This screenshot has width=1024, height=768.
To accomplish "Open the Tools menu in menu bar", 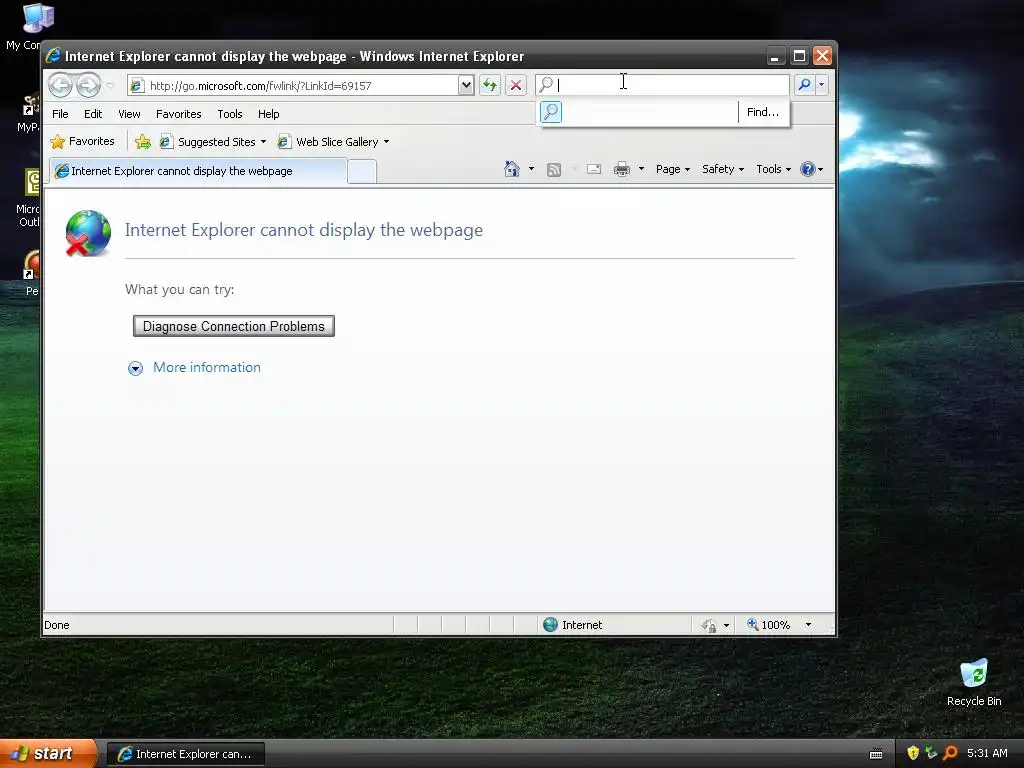I will [x=230, y=114].
